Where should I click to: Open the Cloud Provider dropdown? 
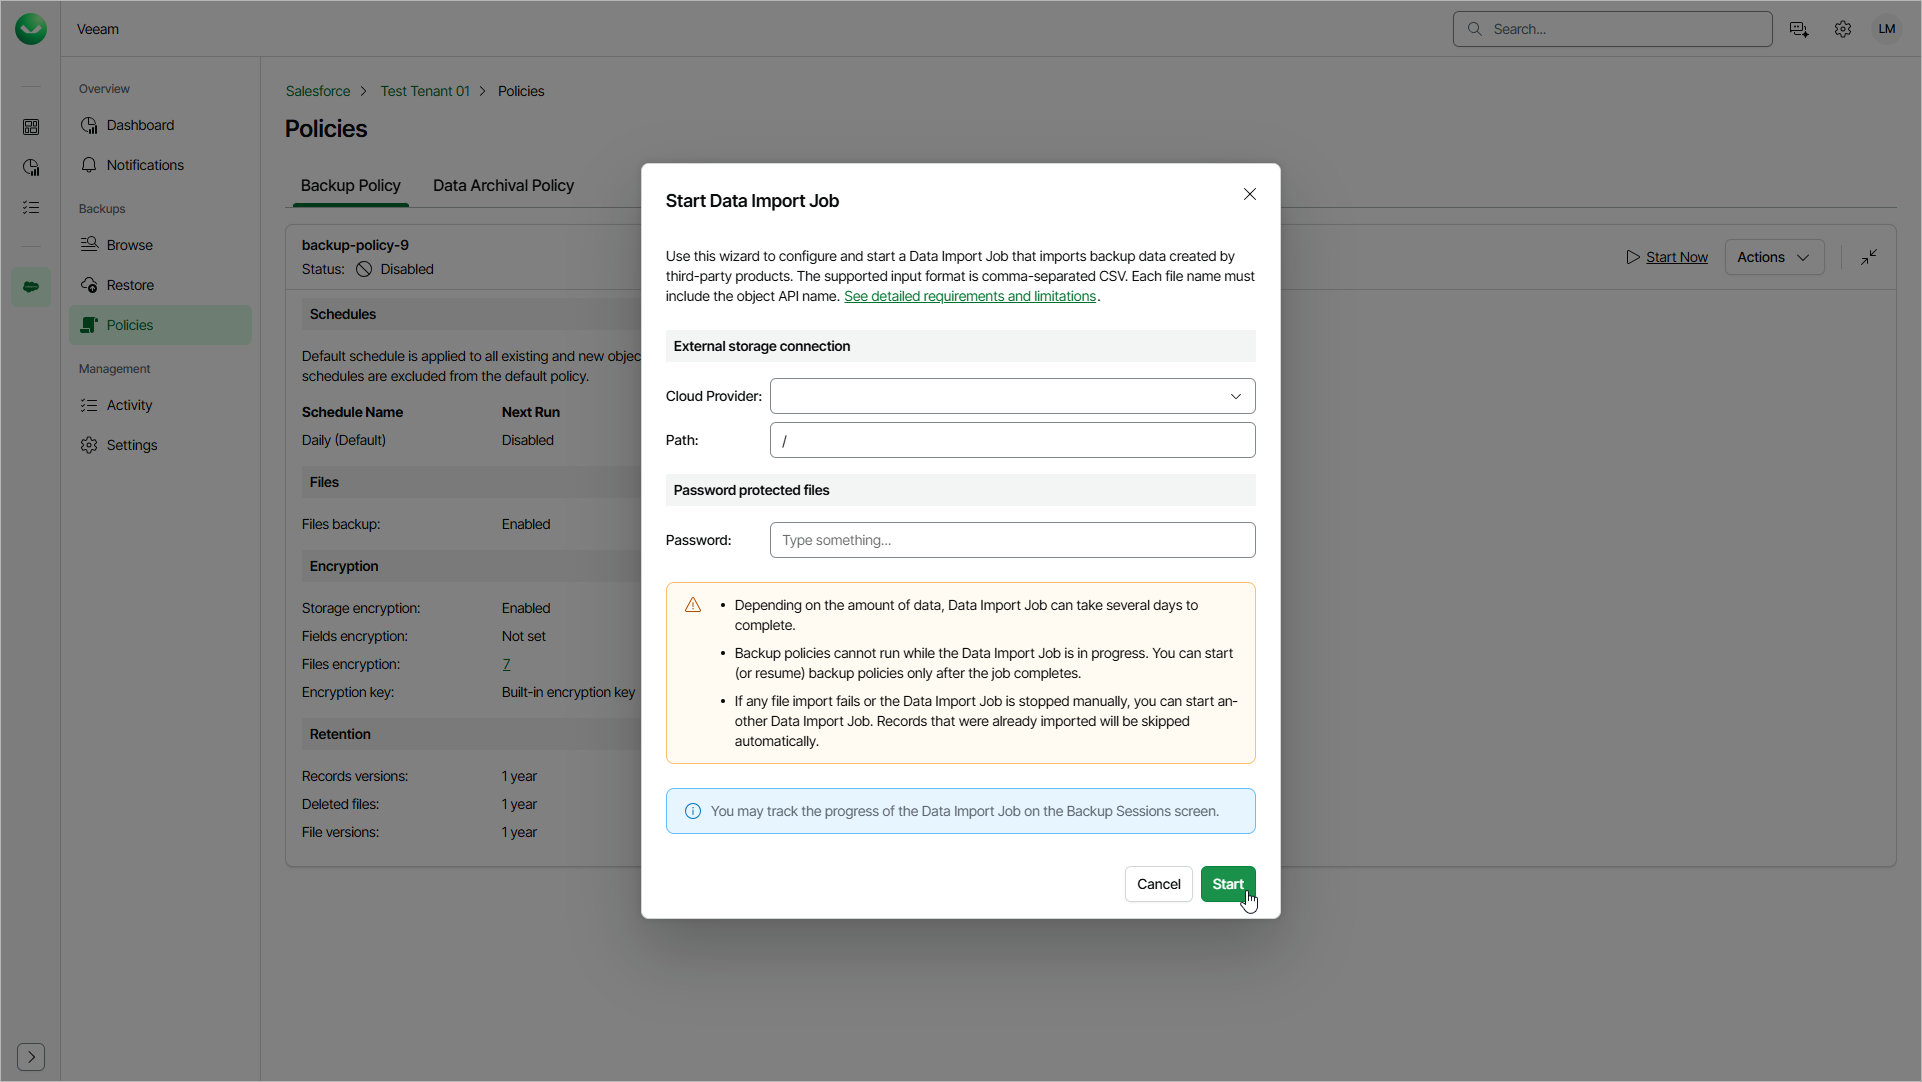(x=1012, y=396)
